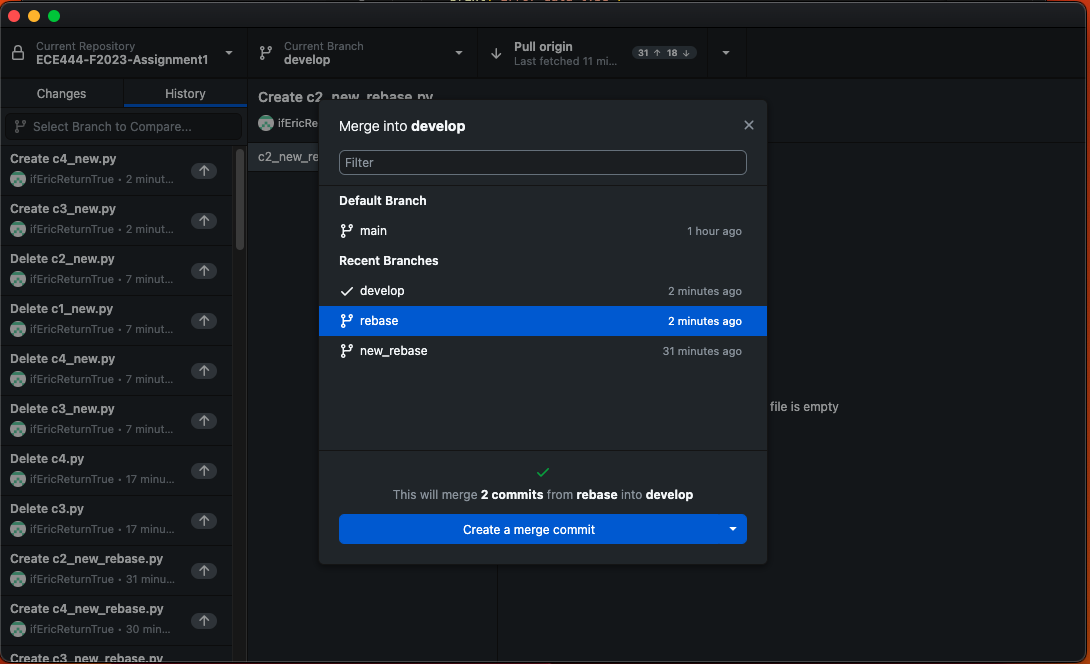
Task: Click the lock icon beside Current Repository
Action: click(18, 53)
